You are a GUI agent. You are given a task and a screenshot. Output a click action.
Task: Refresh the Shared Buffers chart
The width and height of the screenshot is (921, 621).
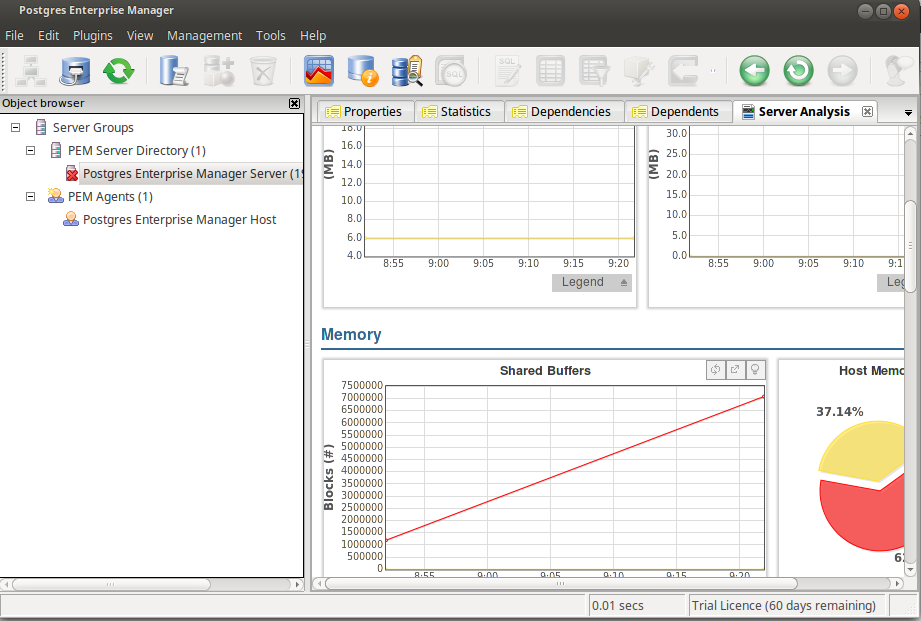(x=715, y=370)
